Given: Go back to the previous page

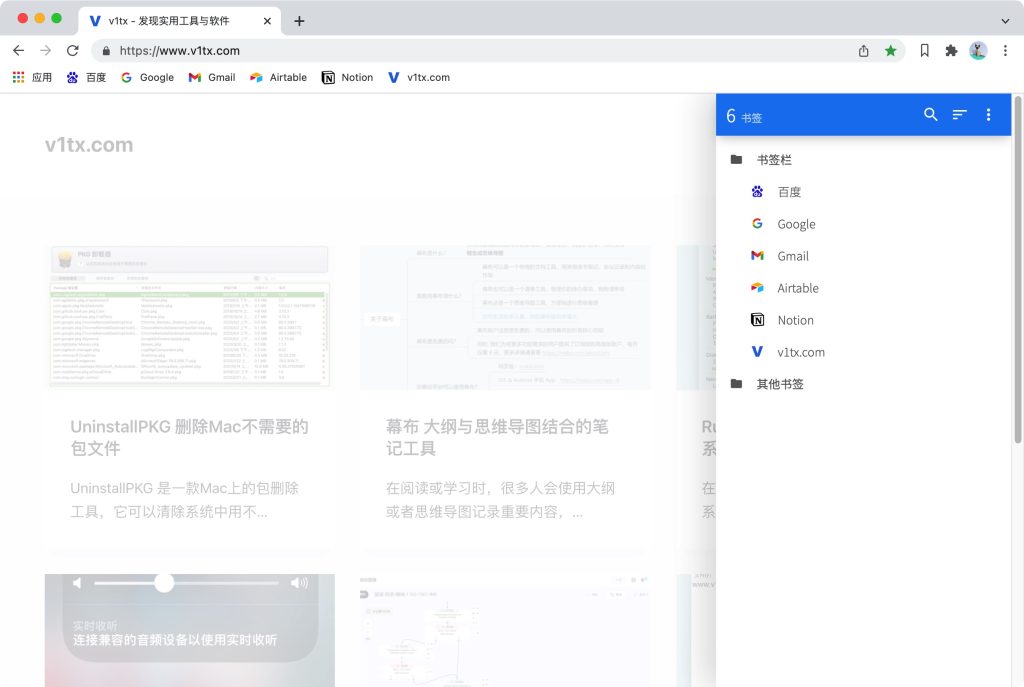Looking at the screenshot, I should point(18,50).
